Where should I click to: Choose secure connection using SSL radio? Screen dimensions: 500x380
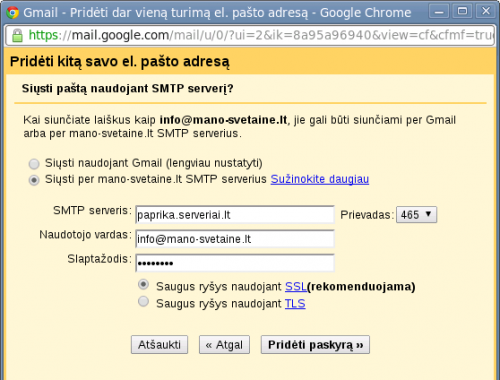[x=143, y=284]
